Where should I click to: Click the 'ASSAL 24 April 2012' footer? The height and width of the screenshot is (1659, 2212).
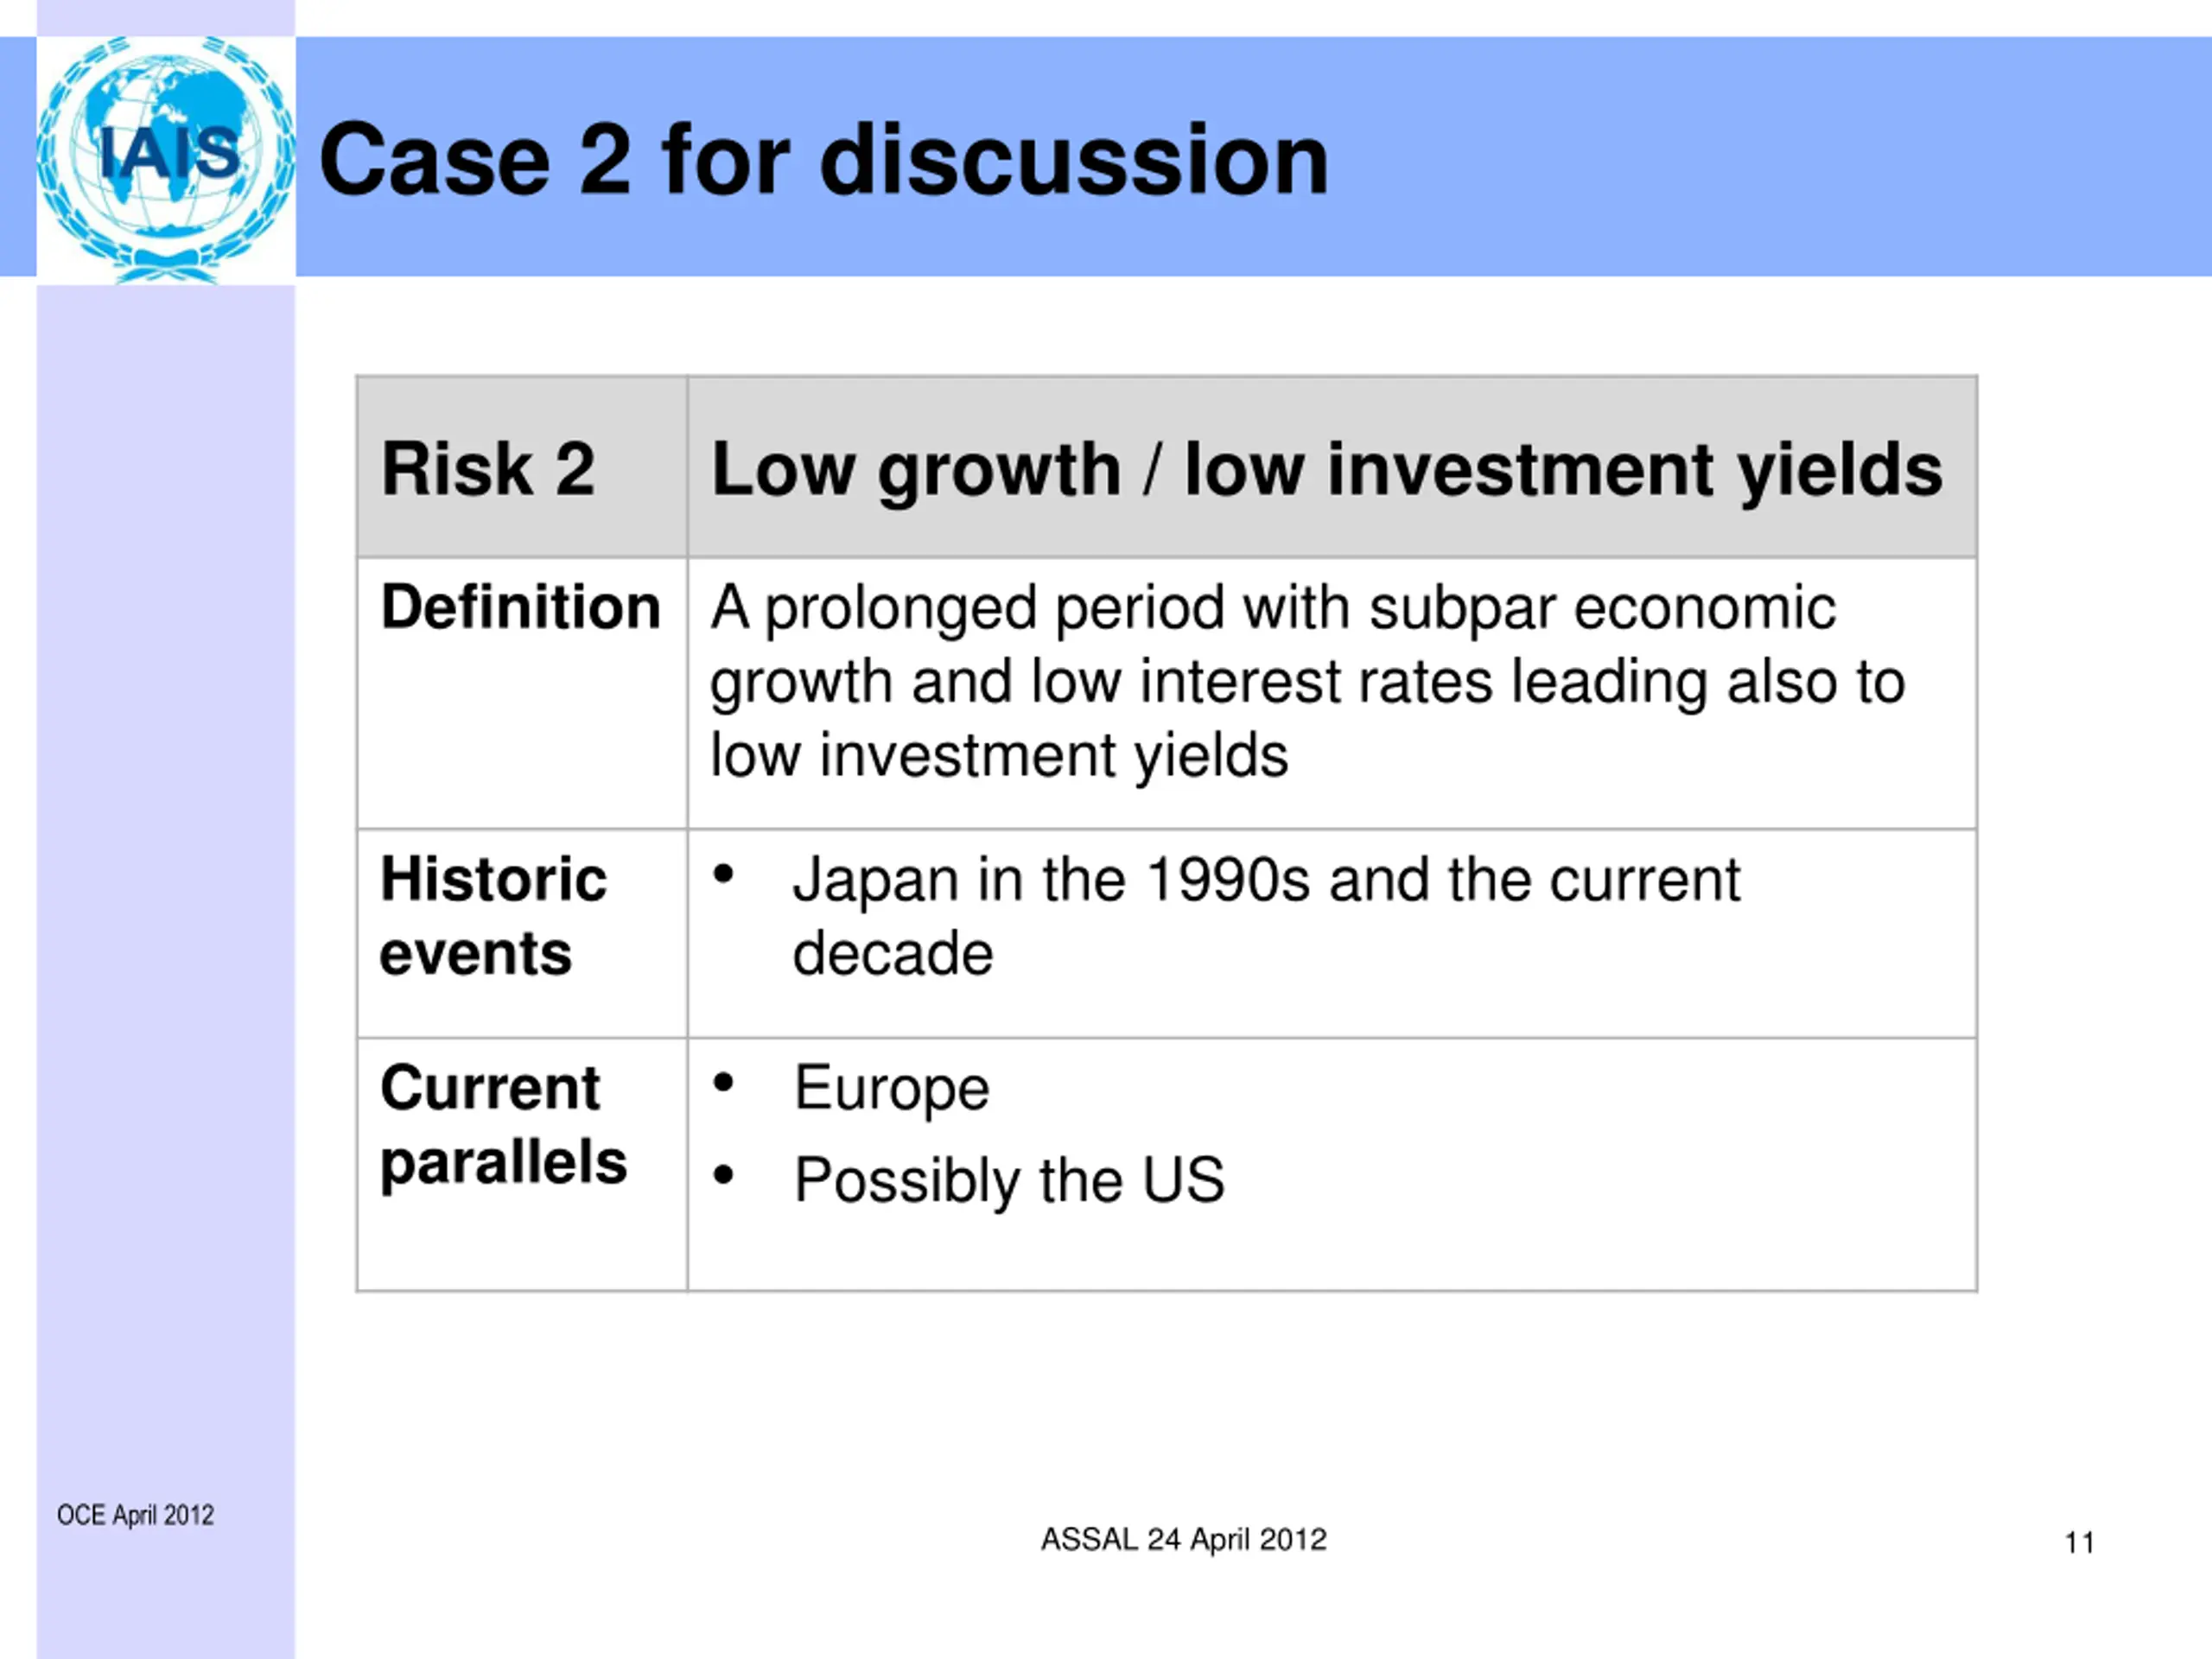click(1183, 1539)
